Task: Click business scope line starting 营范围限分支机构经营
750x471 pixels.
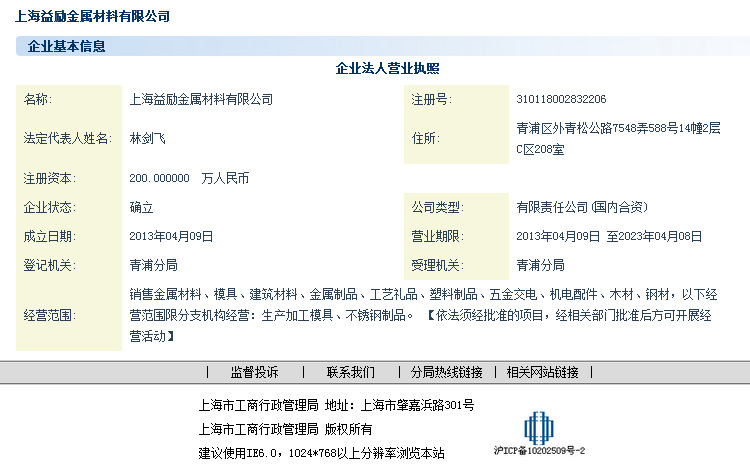Action: coord(420,315)
